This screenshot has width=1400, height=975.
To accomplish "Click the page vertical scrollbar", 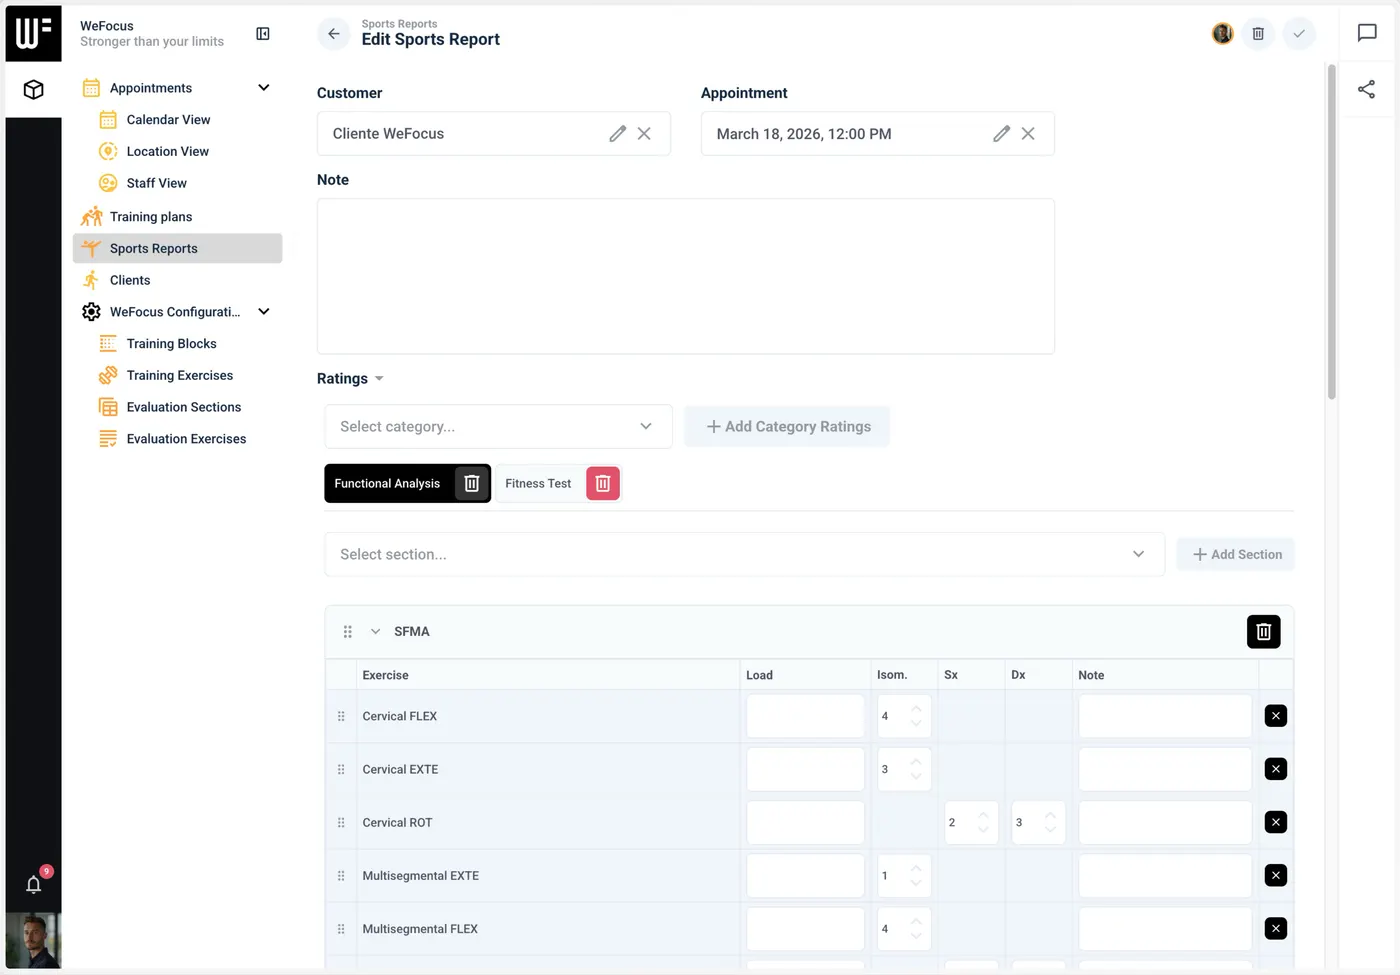I will [1331, 232].
